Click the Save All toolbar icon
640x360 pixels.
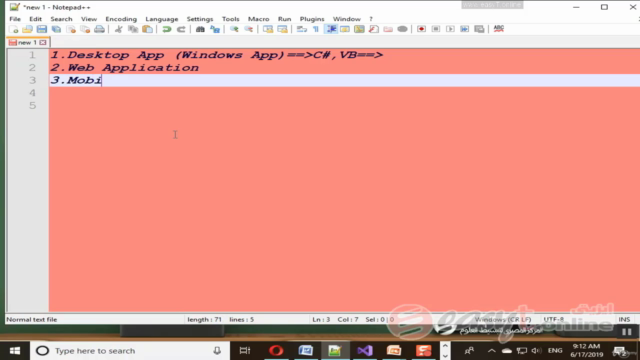pyautogui.click(x=56, y=29)
